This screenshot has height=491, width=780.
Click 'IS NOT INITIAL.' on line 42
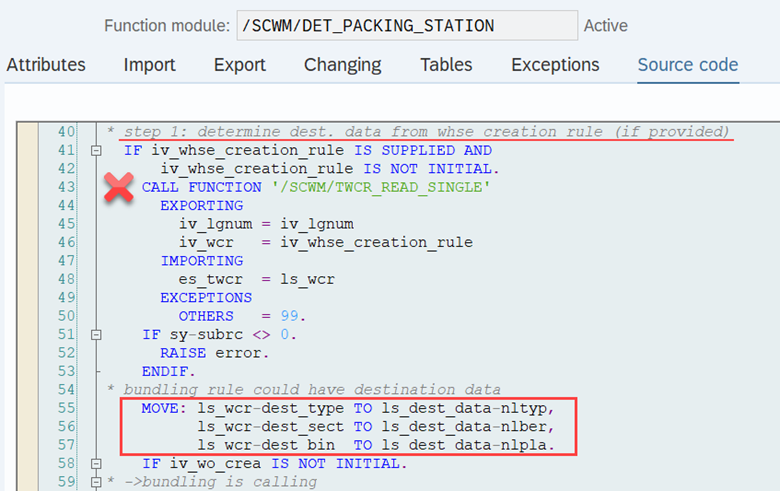click(431, 169)
